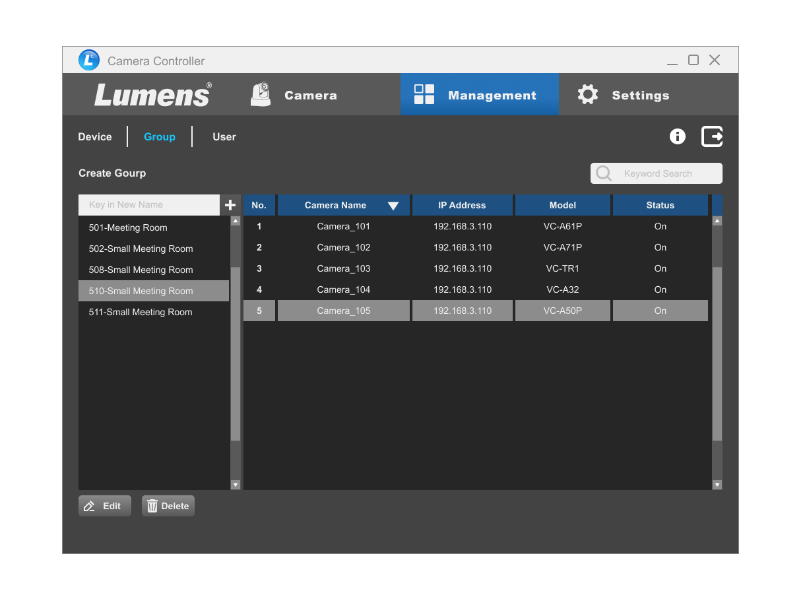Click the magnifier icon in Keyword Search

point(603,173)
